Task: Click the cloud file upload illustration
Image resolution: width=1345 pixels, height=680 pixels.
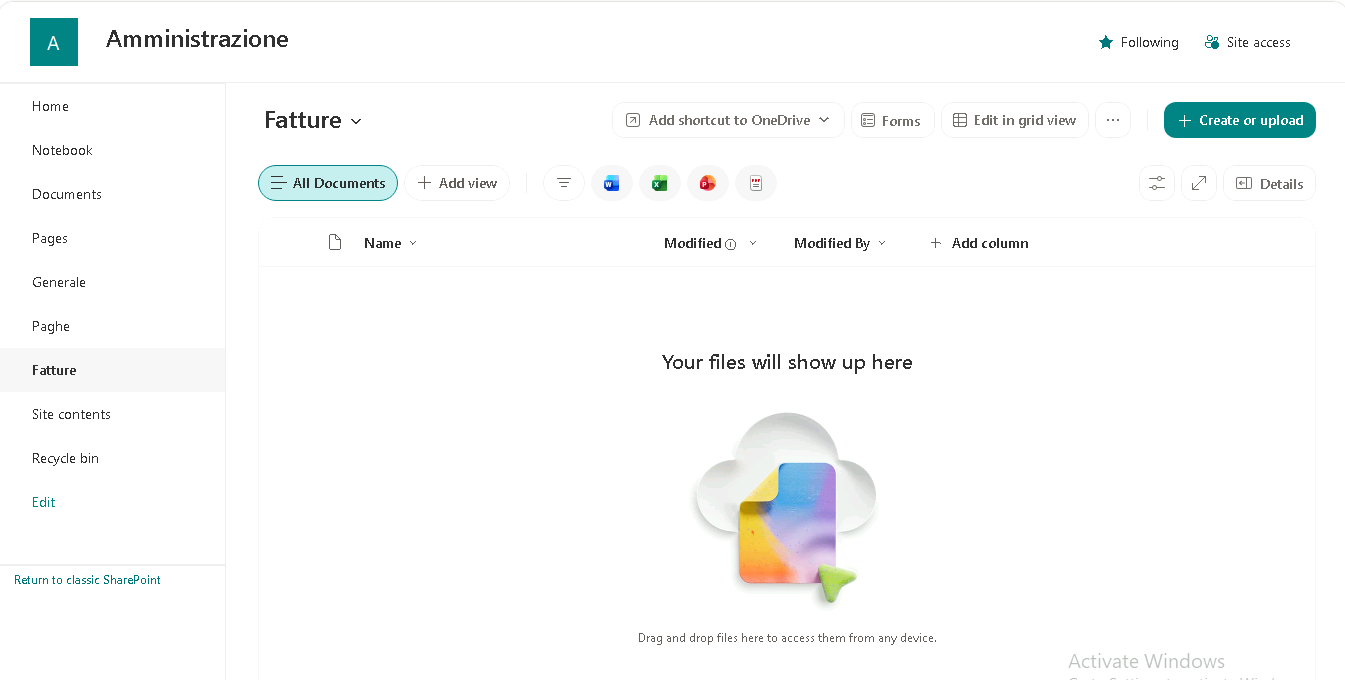Action: (786, 508)
